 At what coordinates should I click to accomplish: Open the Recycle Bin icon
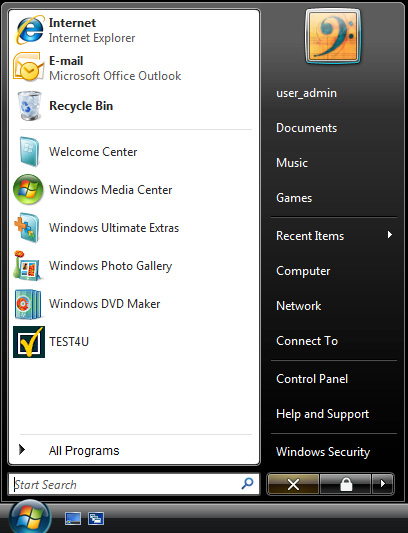[x=30, y=106]
